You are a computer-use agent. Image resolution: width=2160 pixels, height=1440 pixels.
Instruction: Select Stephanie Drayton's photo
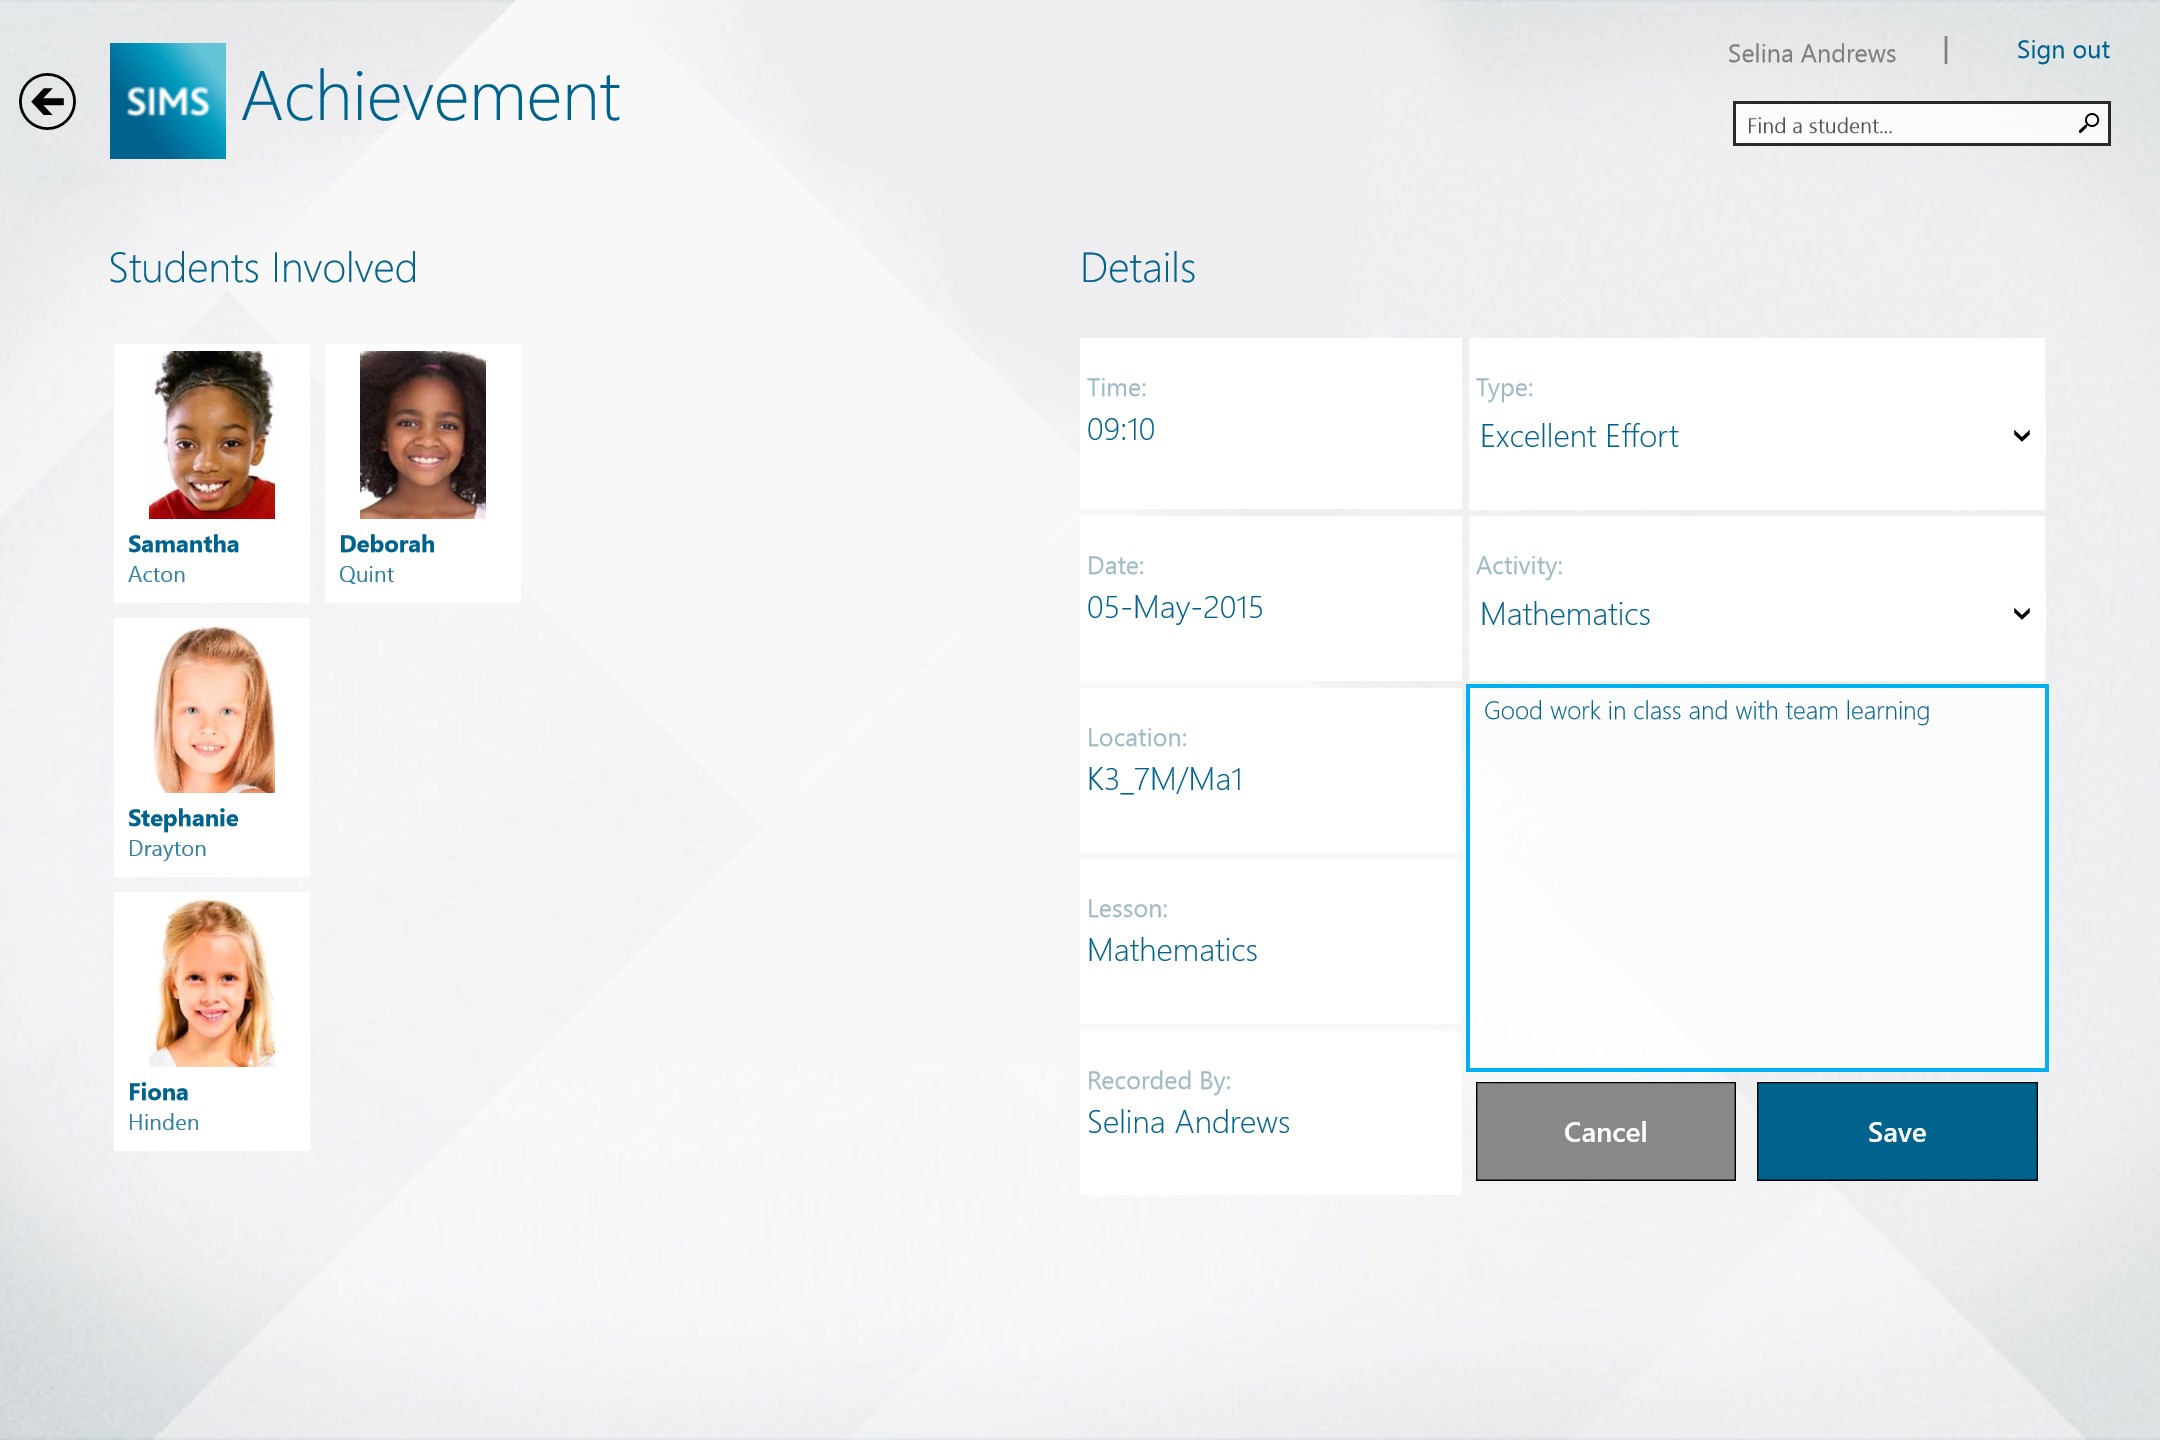coord(212,710)
